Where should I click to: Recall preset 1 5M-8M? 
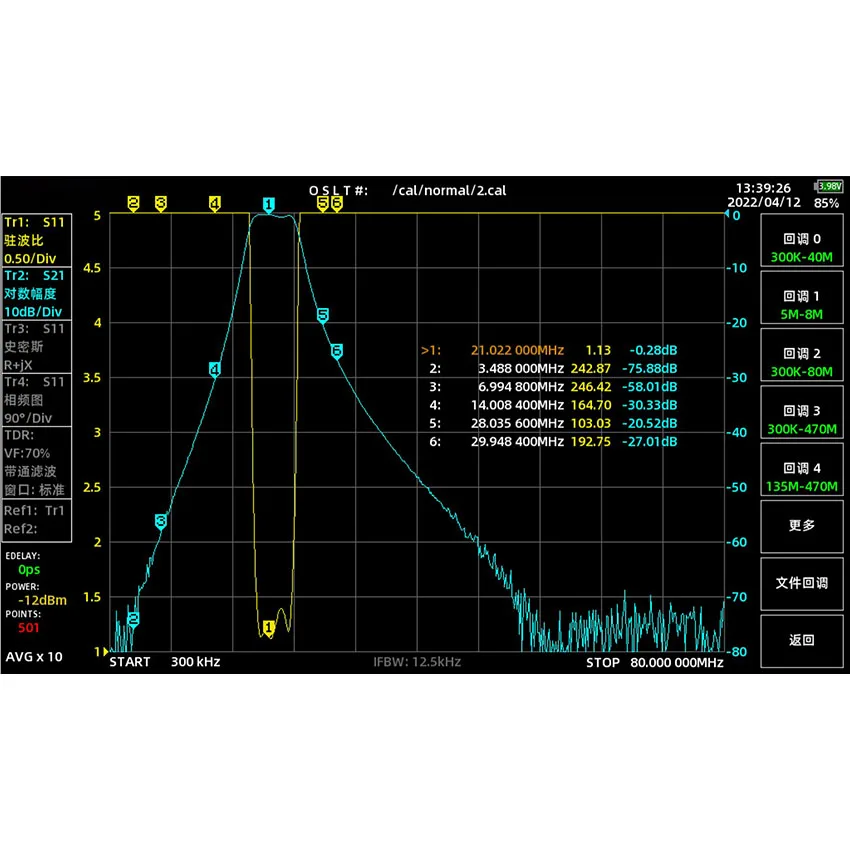coord(802,298)
